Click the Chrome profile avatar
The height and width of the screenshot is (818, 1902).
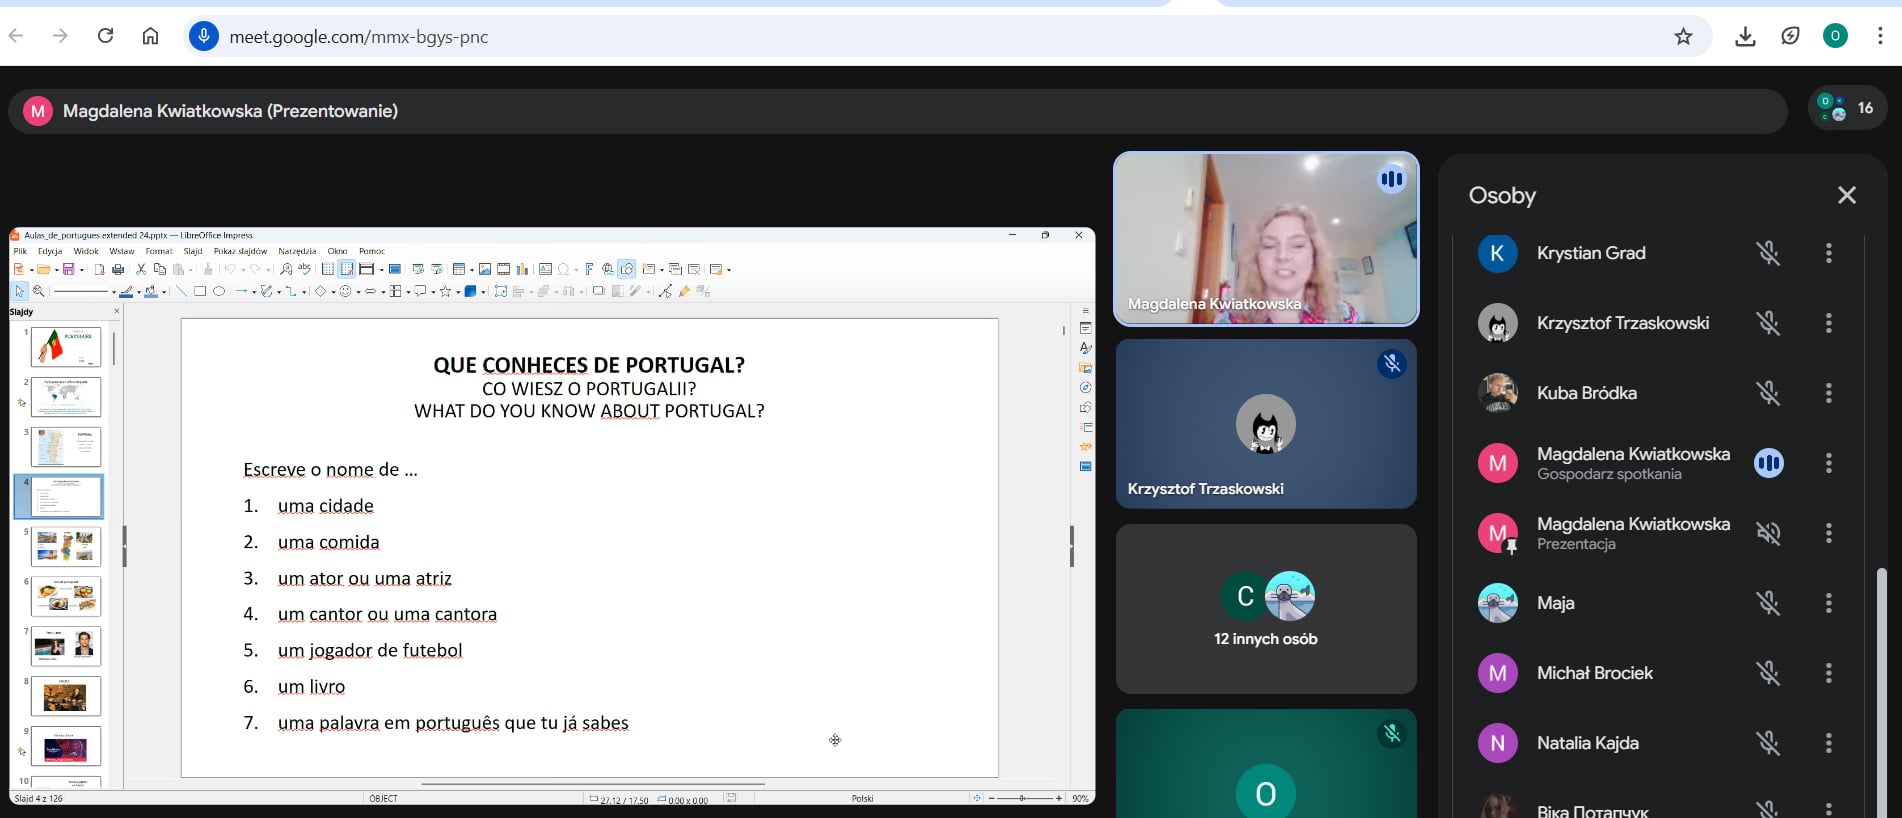click(x=1835, y=37)
